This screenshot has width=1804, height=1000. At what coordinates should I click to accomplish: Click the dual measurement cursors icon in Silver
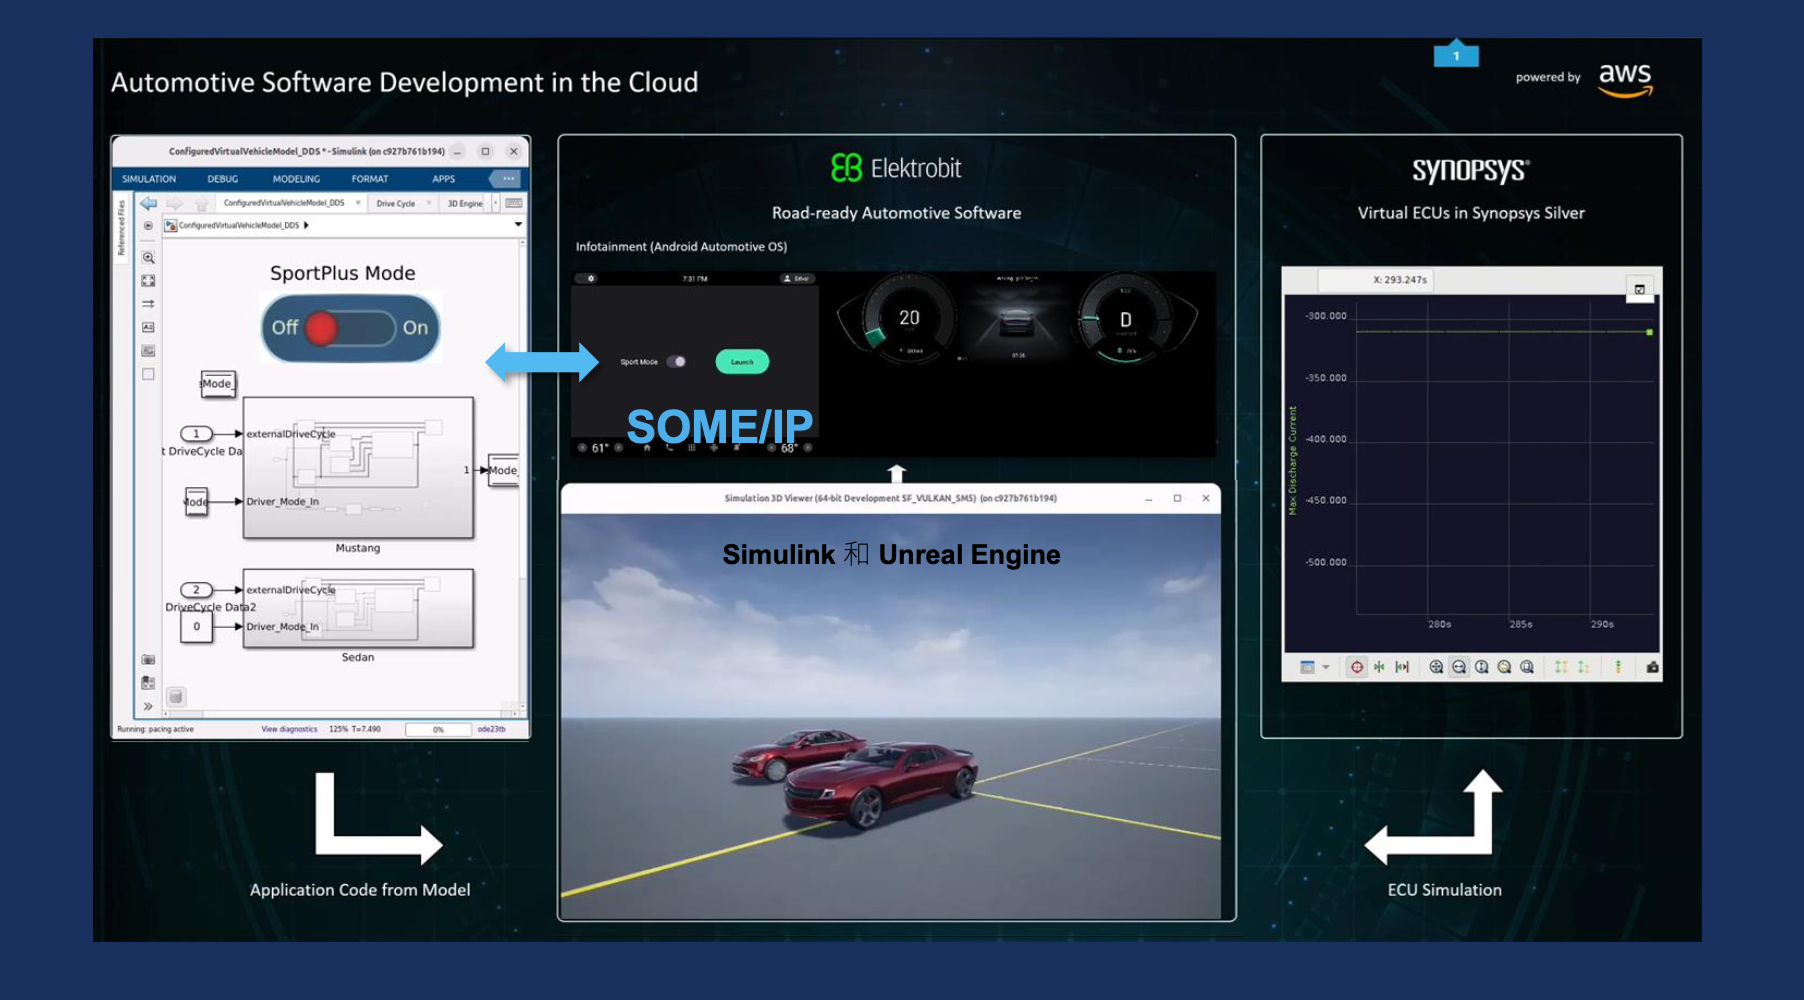1402,667
